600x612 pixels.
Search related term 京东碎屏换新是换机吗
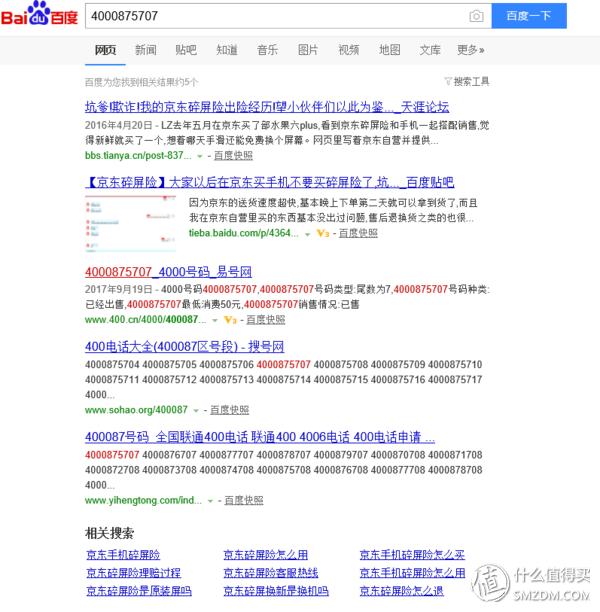click(x=276, y=591)
